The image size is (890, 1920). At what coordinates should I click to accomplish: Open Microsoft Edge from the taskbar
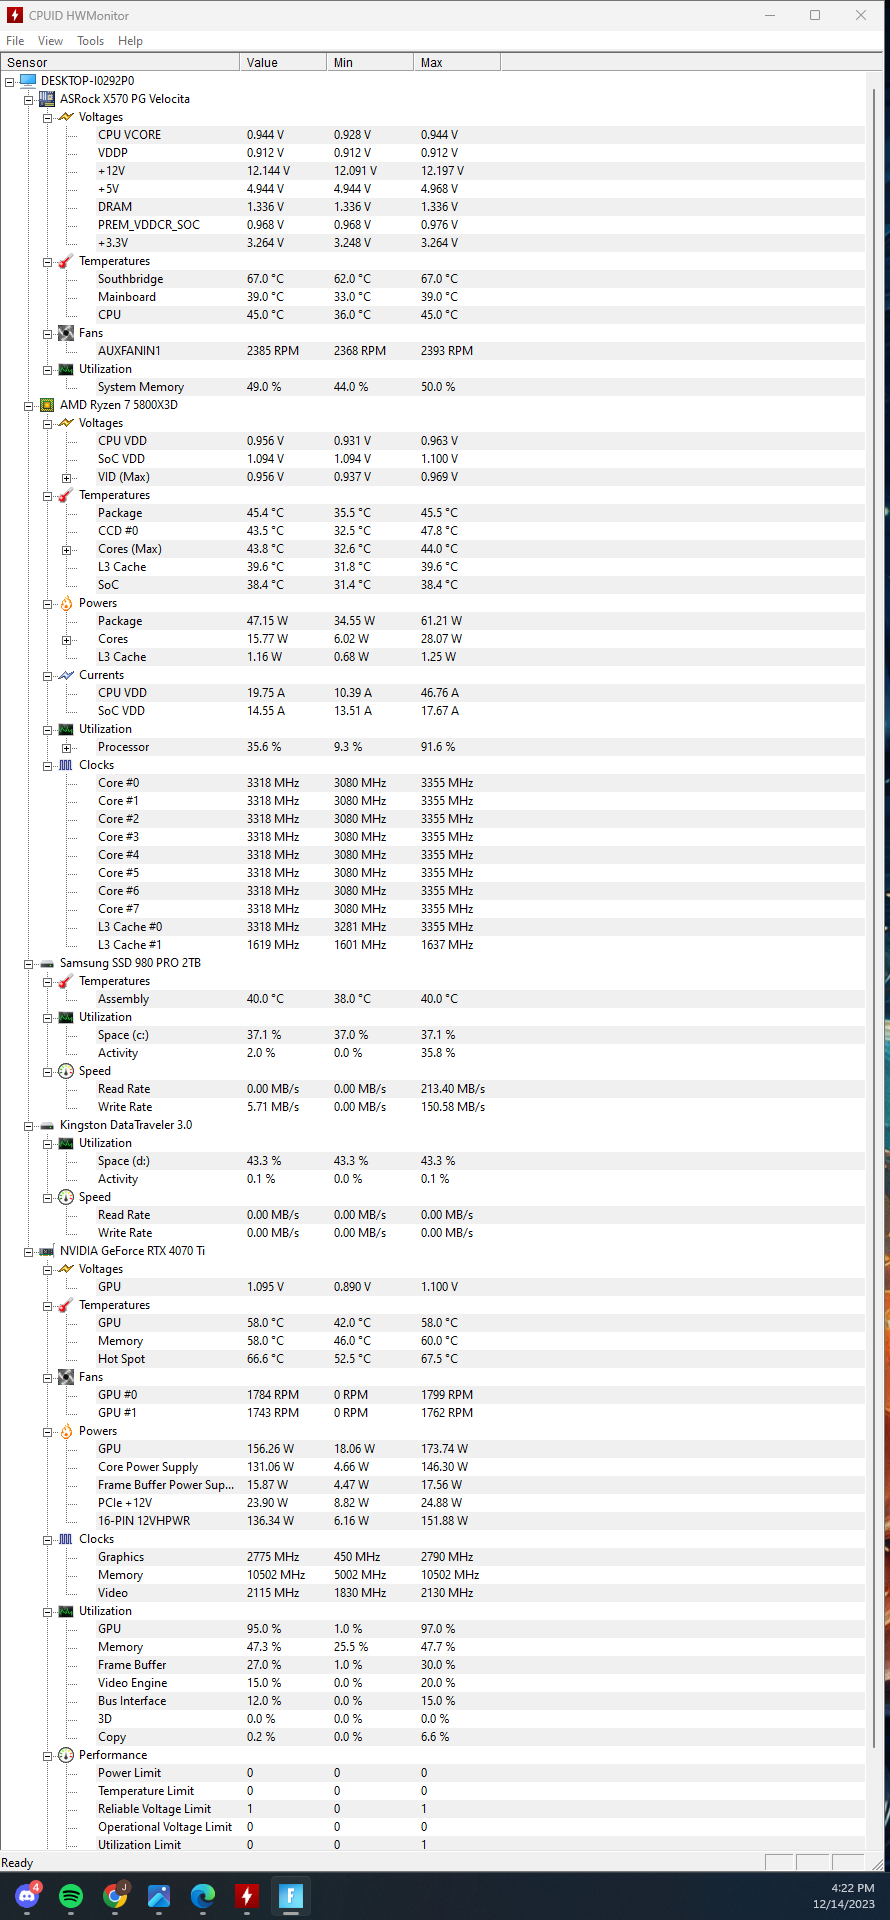[x=203, y=1895]
